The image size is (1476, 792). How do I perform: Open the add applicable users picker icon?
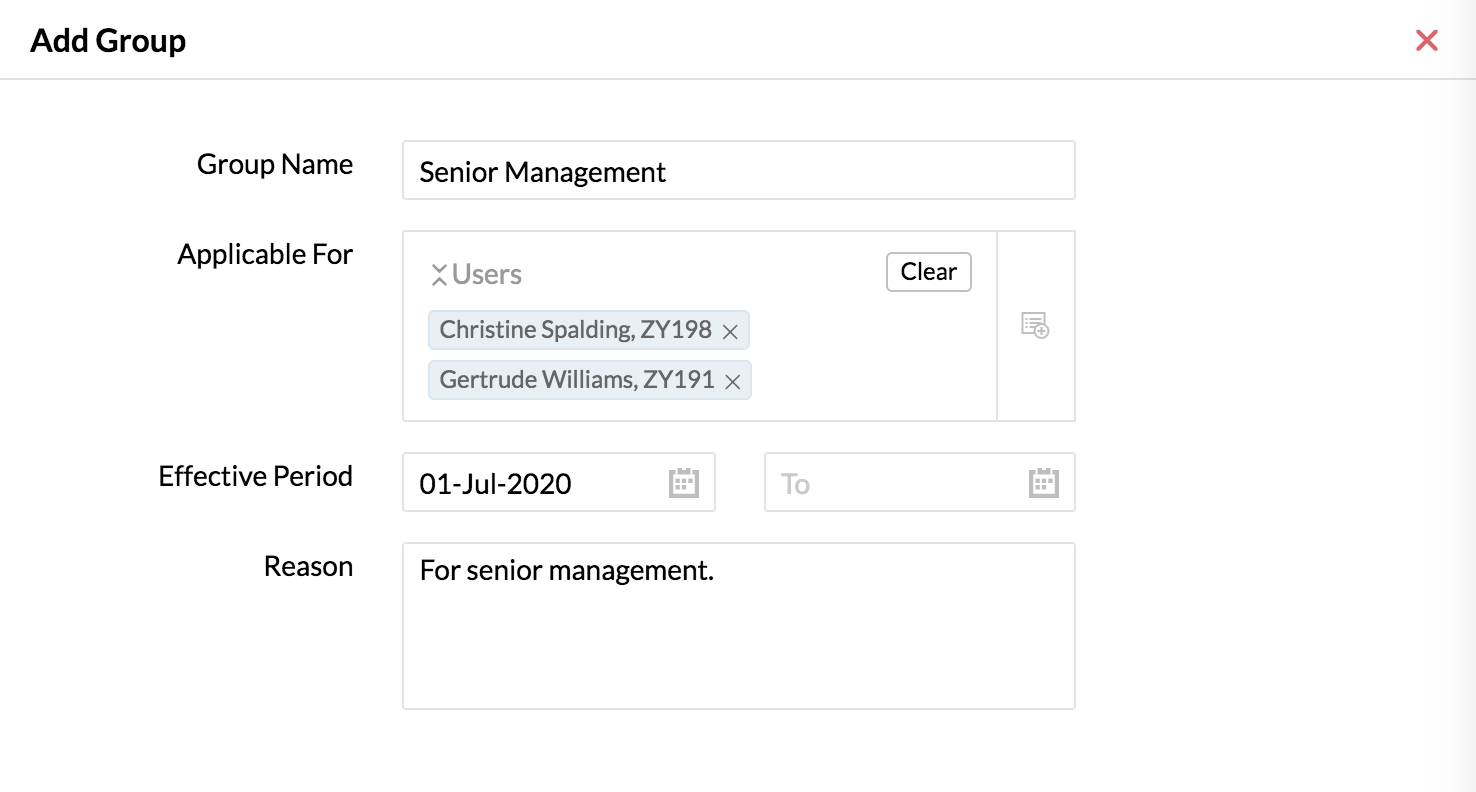[x=1035, y=325]
